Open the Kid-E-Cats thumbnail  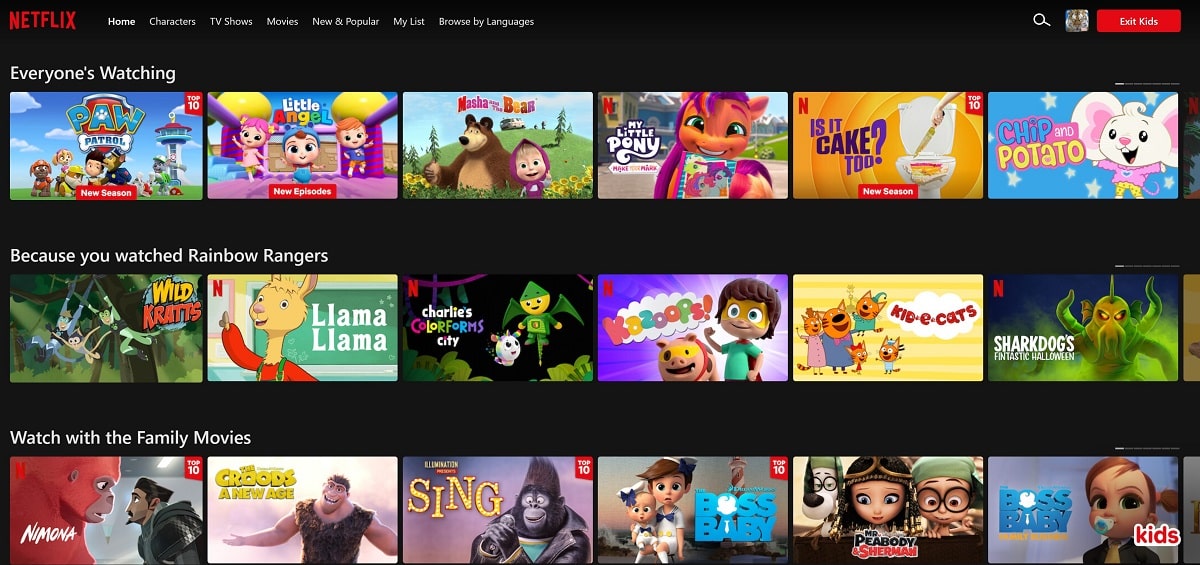pyautogui.click(x=888, y=328)
